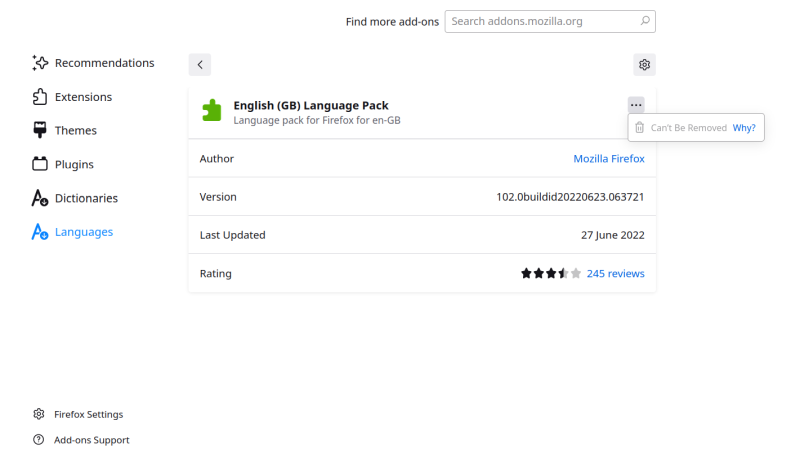Focus the Search addons.mozilla.org field
Screen dimensions: 800x458
(550, 21)
